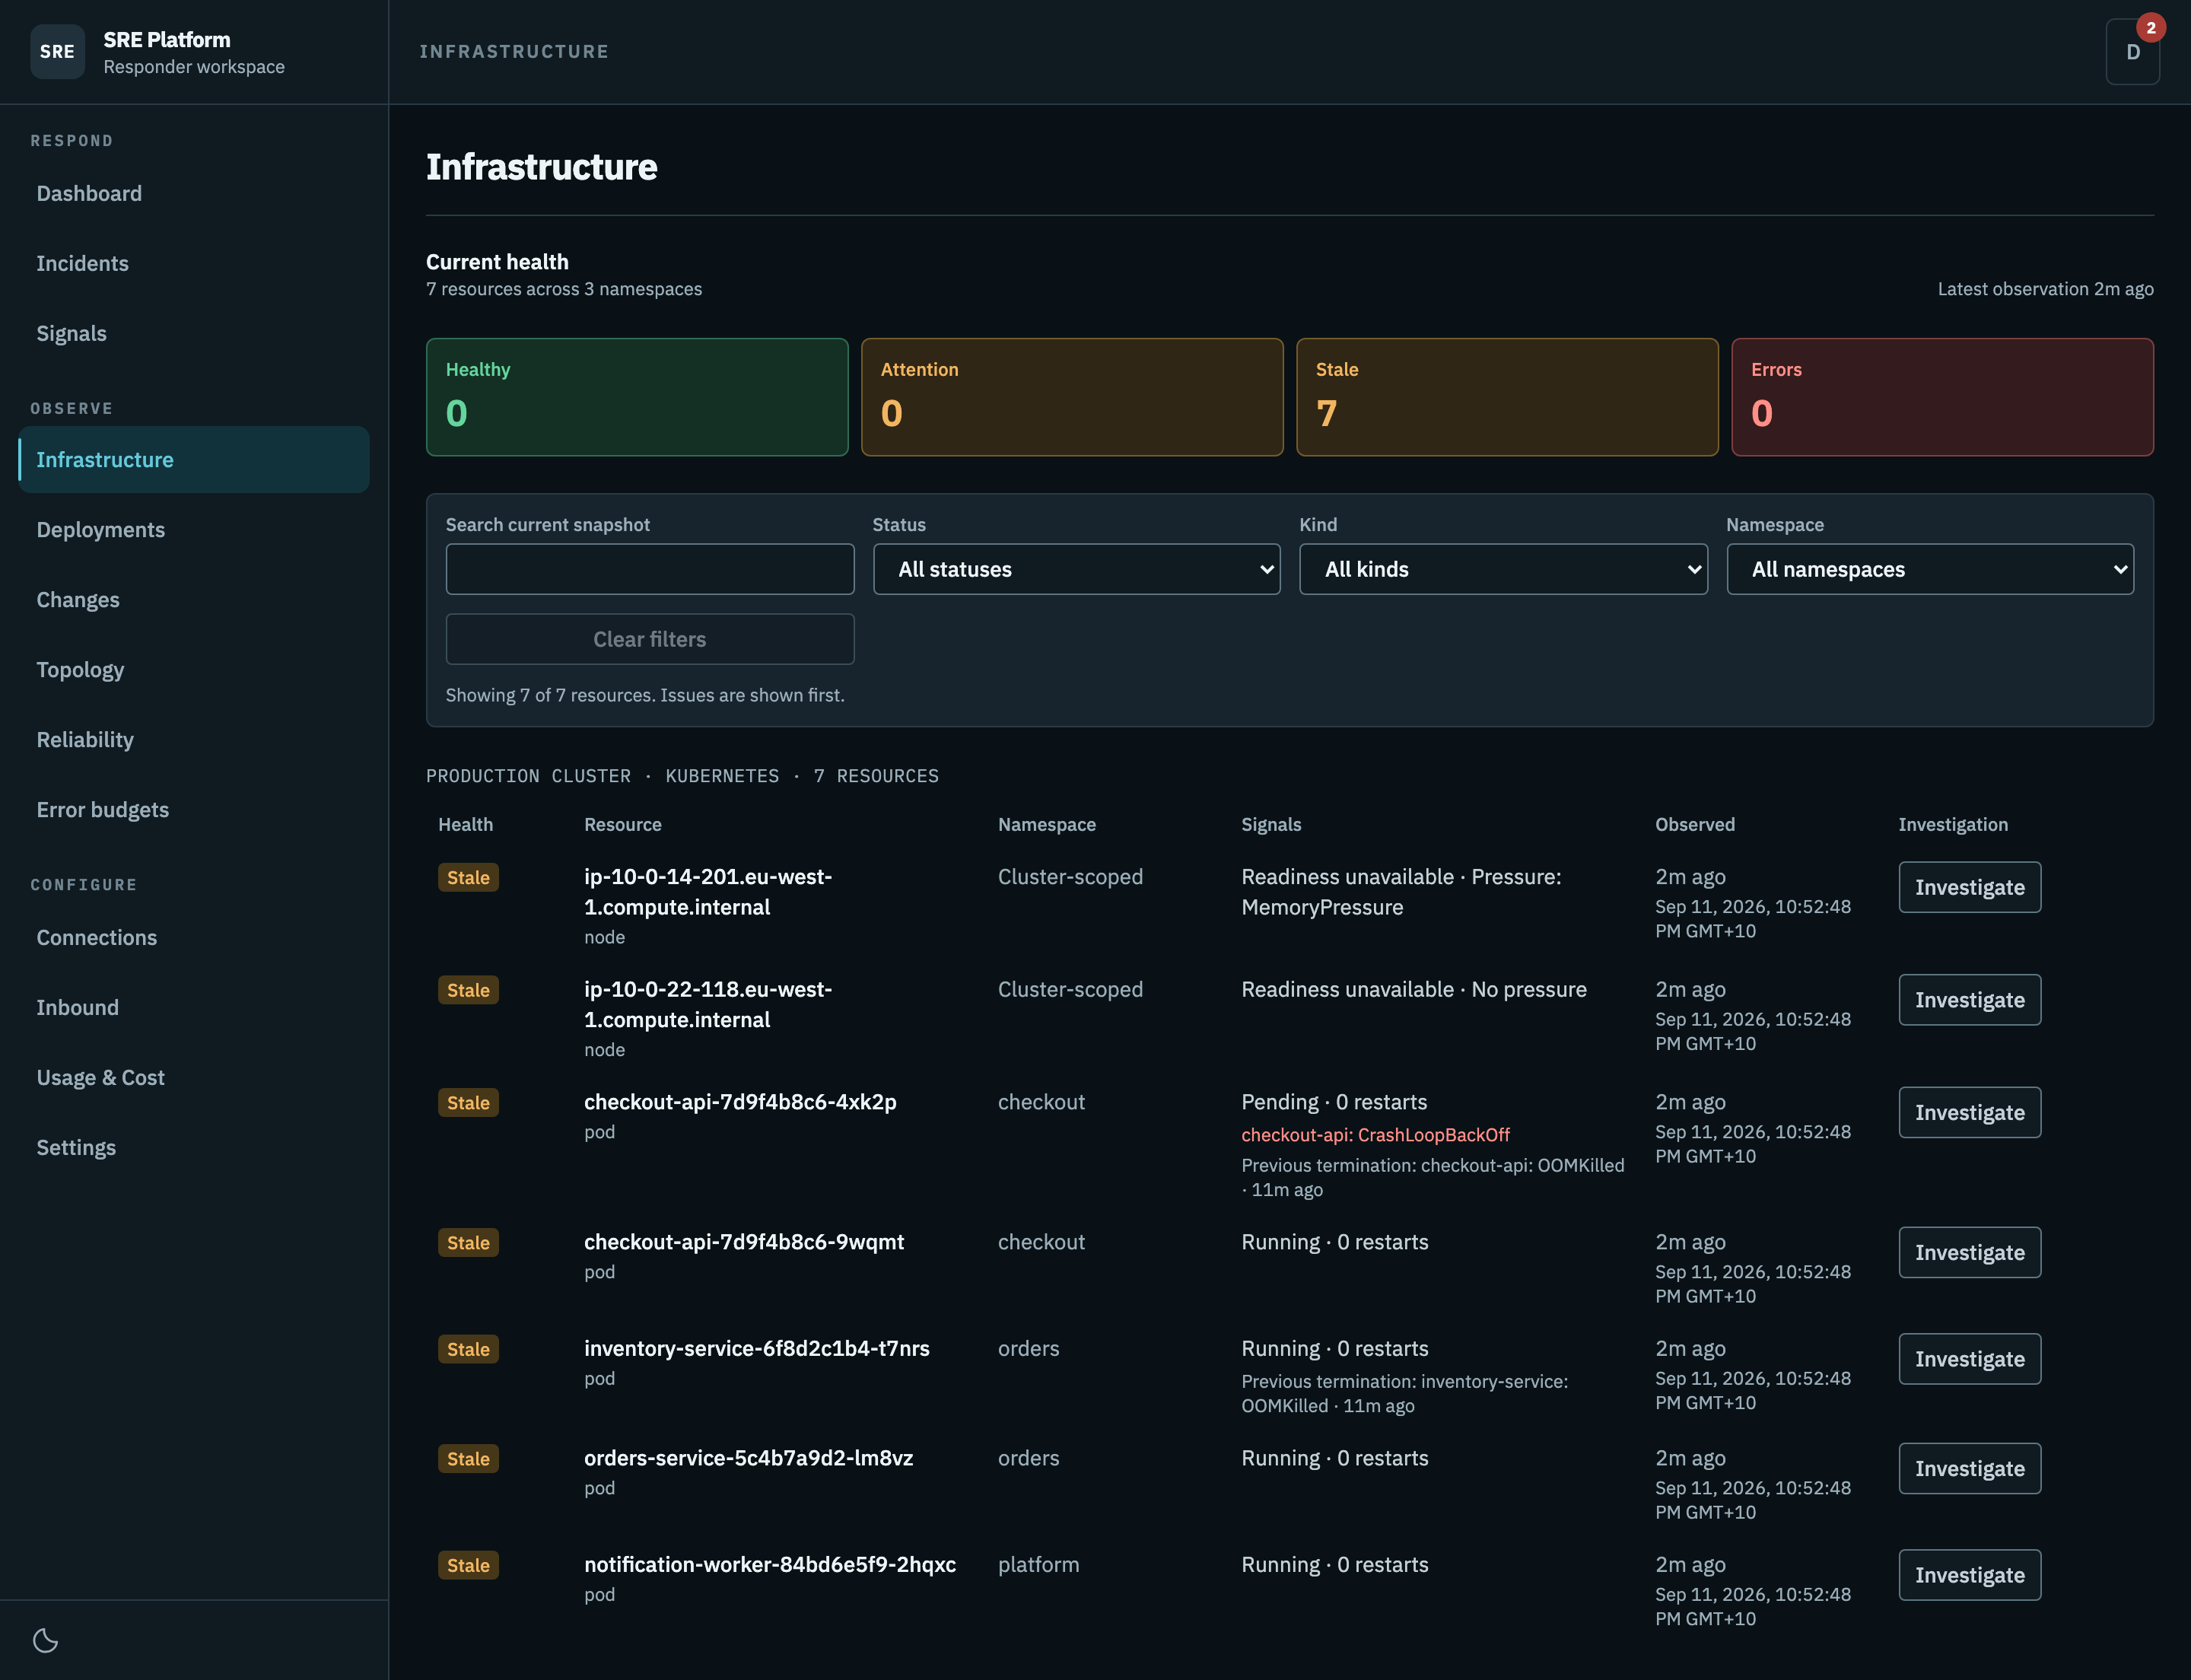Click the Namespace column header in table
Viewport: 2191px width, 1680px height.
(1047, 824)
